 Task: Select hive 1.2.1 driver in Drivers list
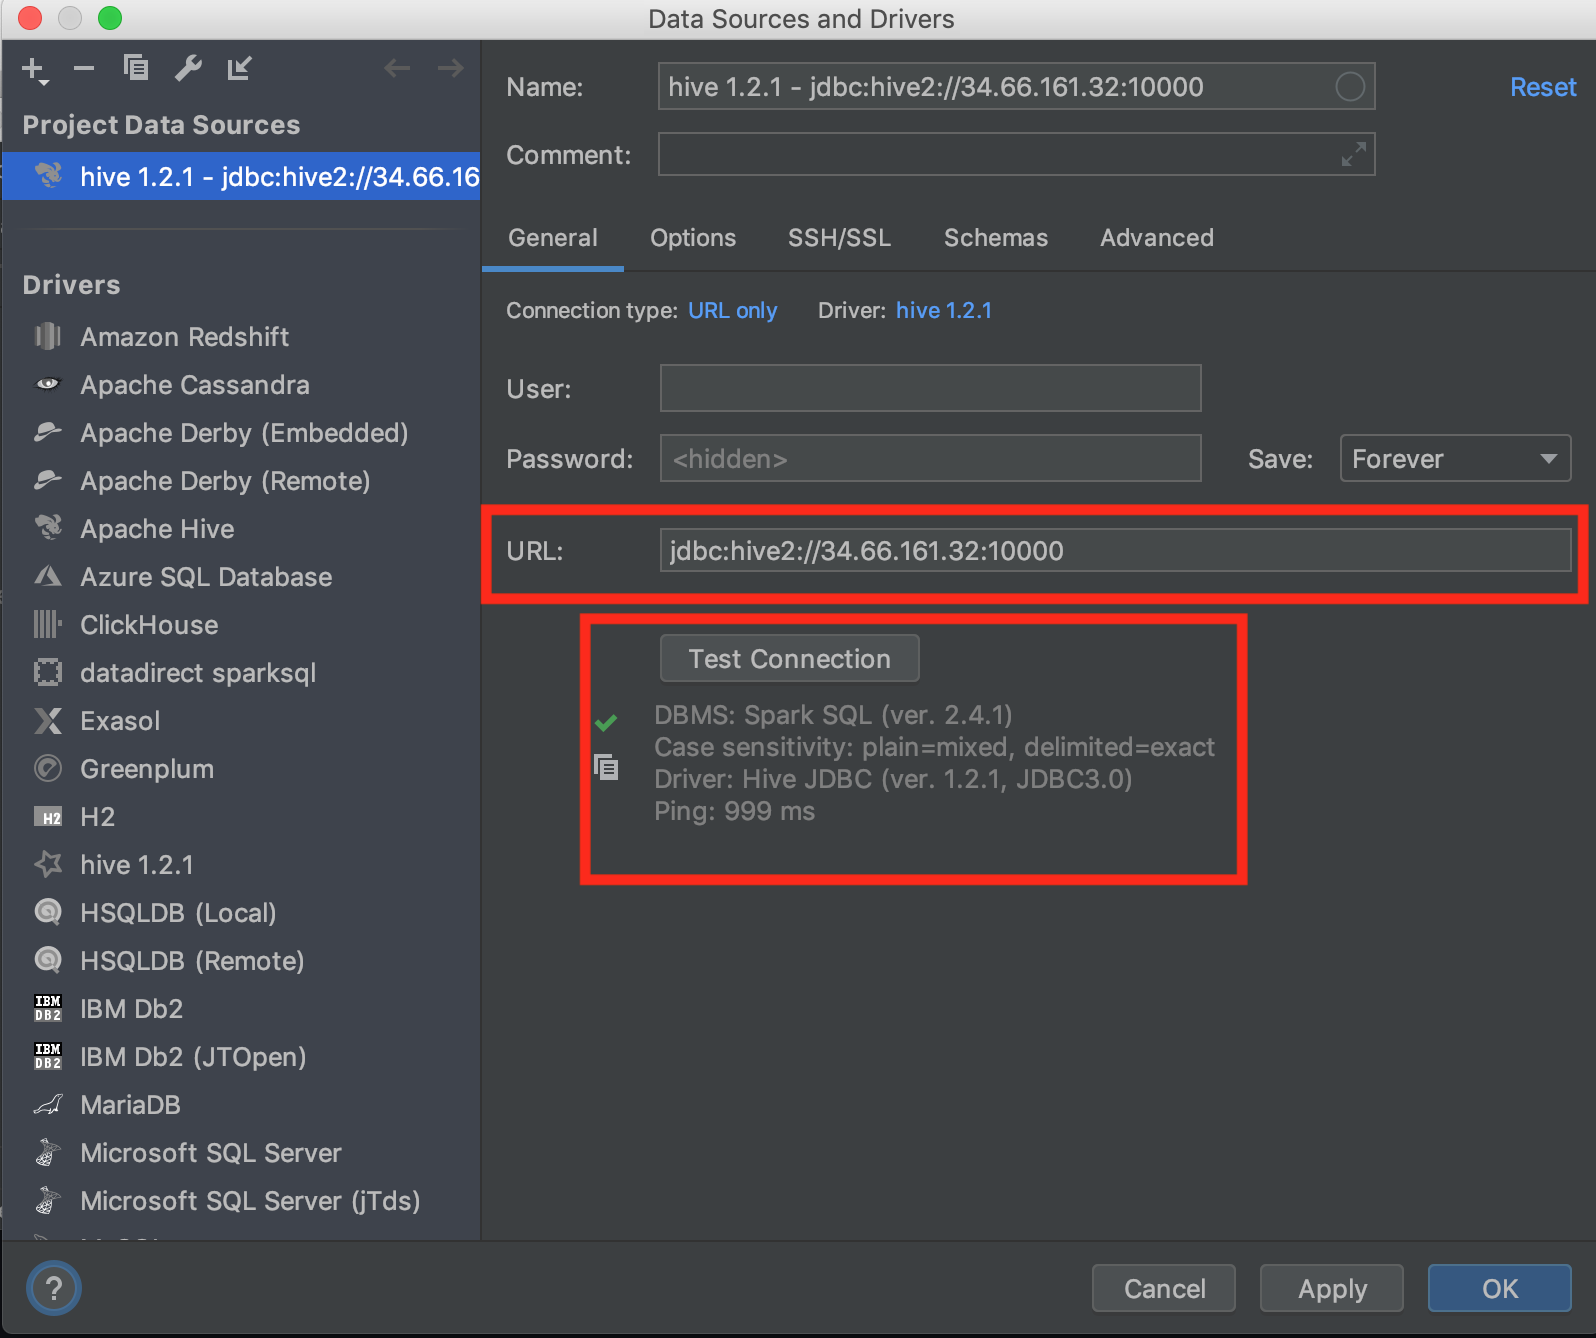coord(240,865)
